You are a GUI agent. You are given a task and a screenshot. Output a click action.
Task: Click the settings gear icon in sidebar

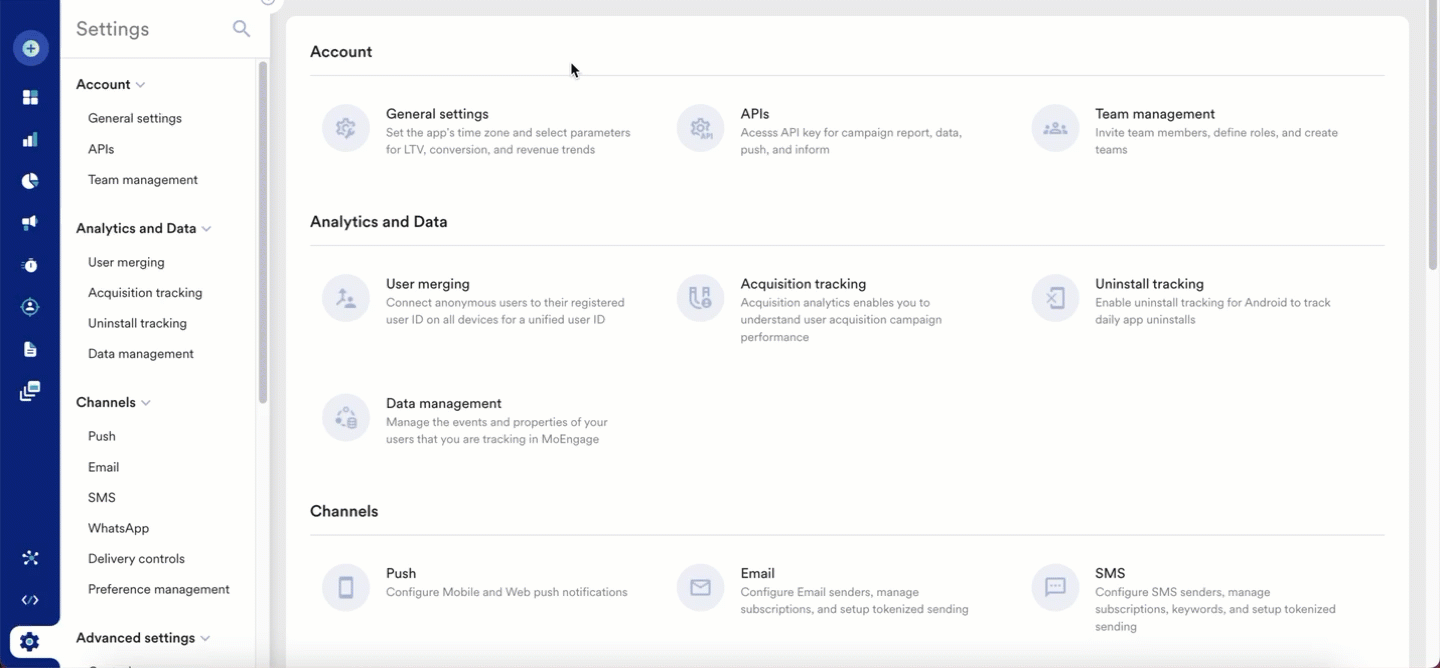pyautogui.click(x=30, y=642)
